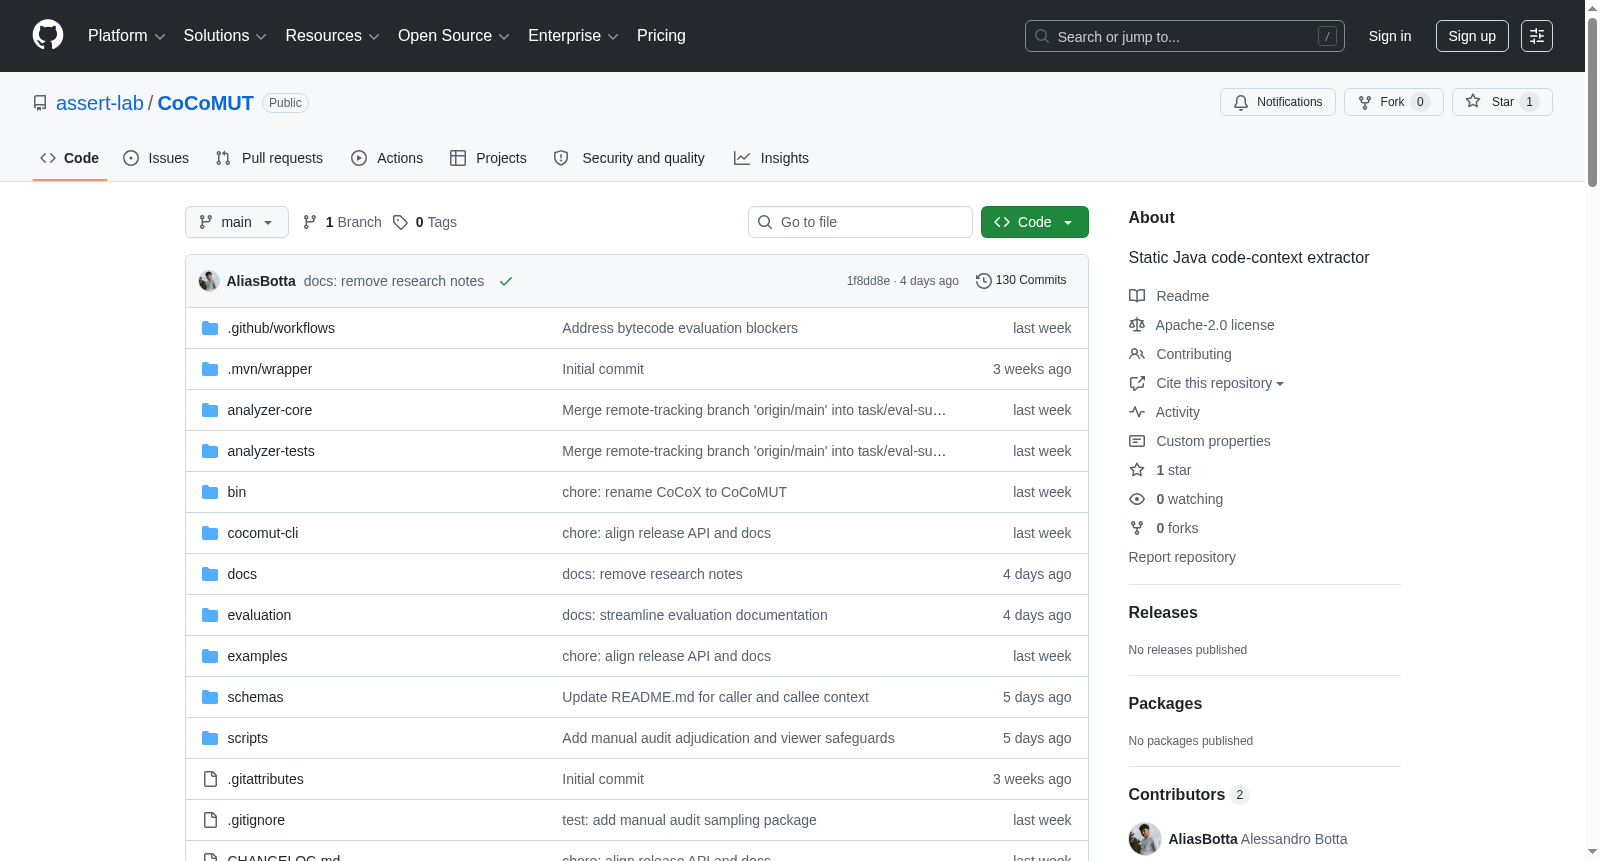Expand Cite this repository dropdown
Image resolution: width=1600 pixels, height=861 pixels.
tap(1220, 383)
